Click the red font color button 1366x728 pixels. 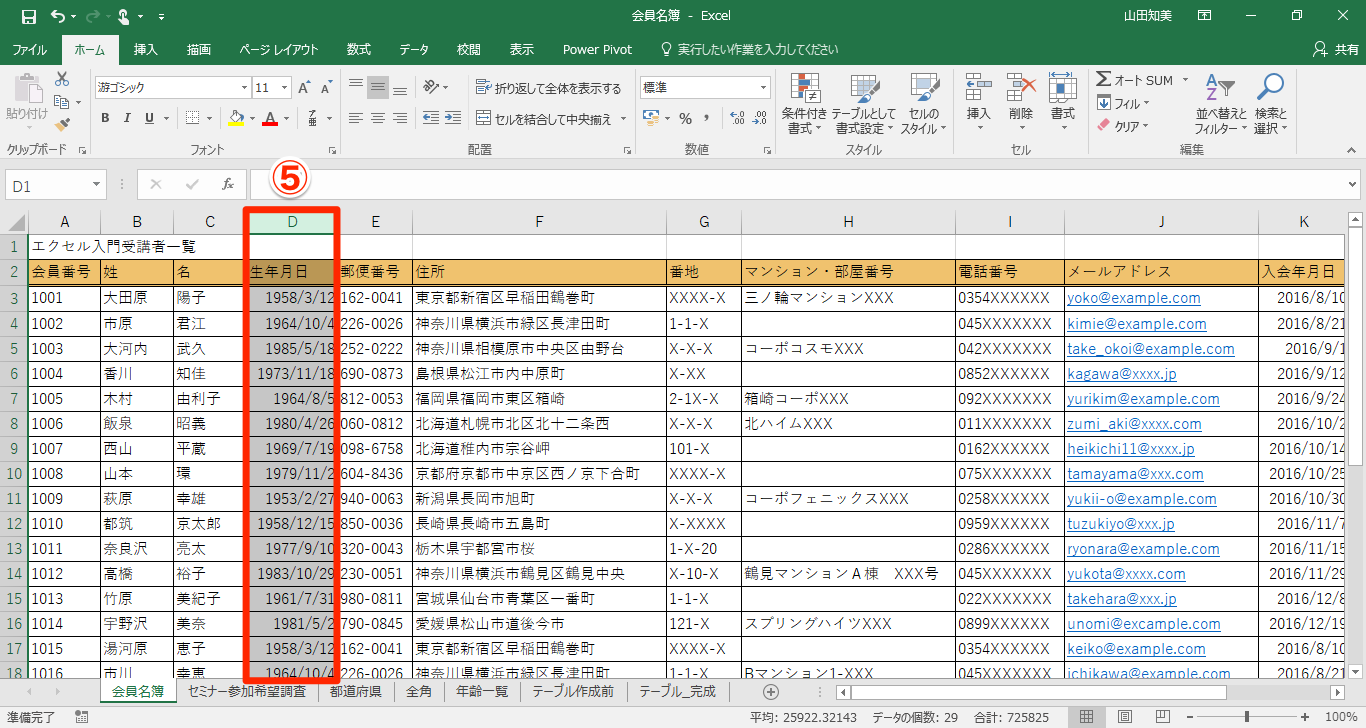(x=269, y=118)
